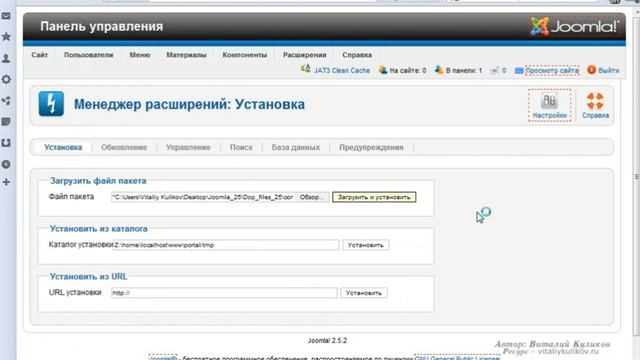Click the Обзор... browse button
640x360 pixels.
pyautogui.click(x=312, y=197)
